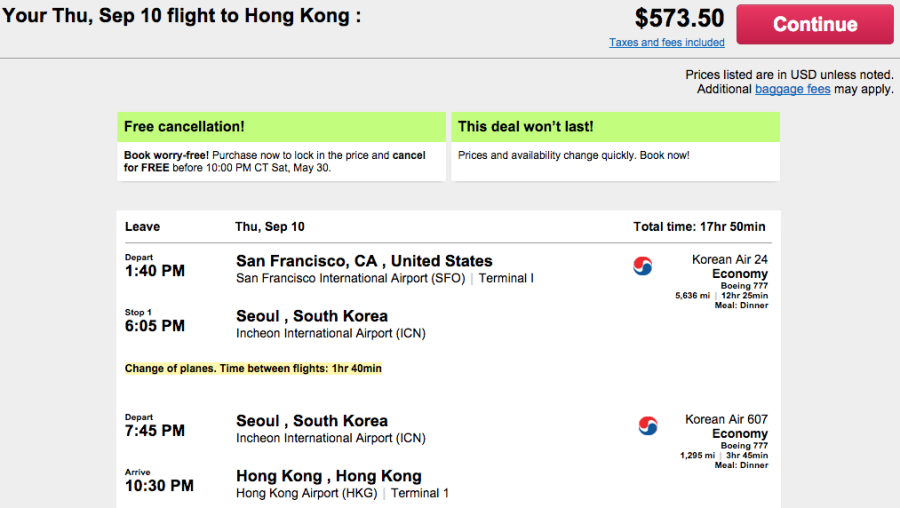The width and height of the screenshot is (900, 508).
Task: Click the red Continue button
Action: 815,24
